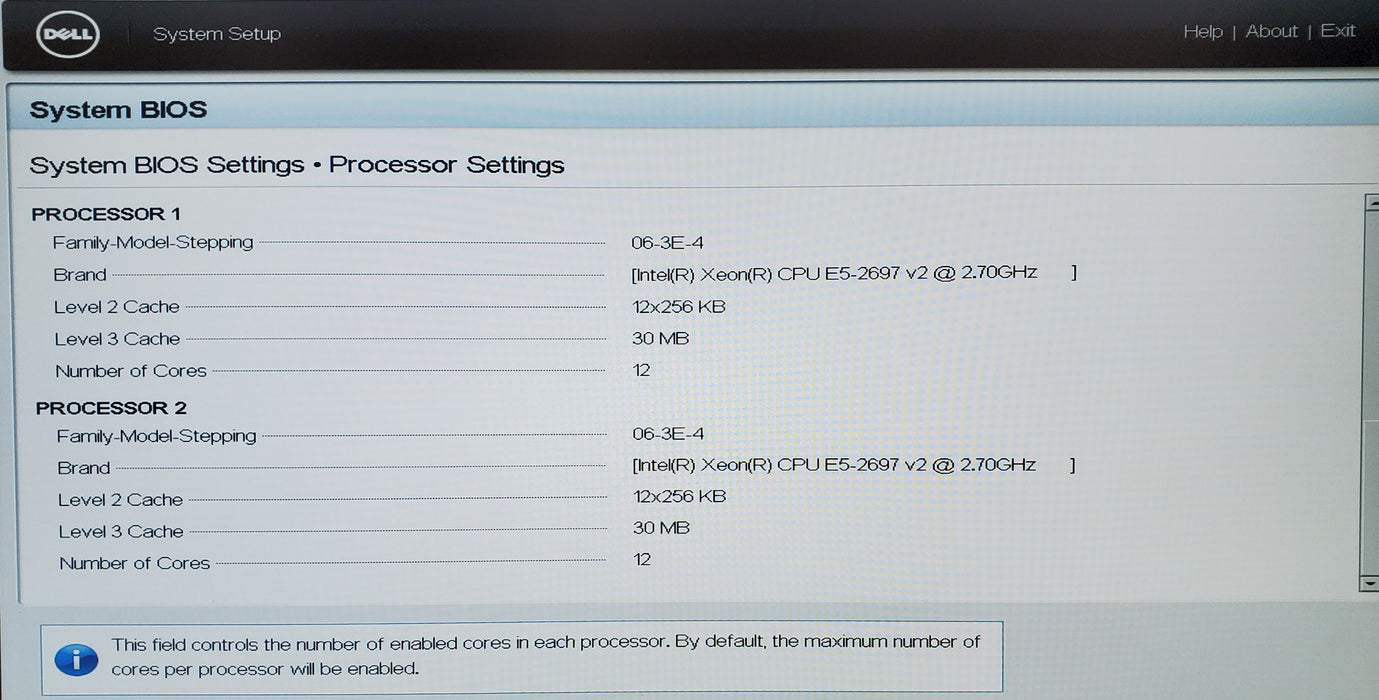Click Processor 1 Level 2 Cache label

[117, 307]
